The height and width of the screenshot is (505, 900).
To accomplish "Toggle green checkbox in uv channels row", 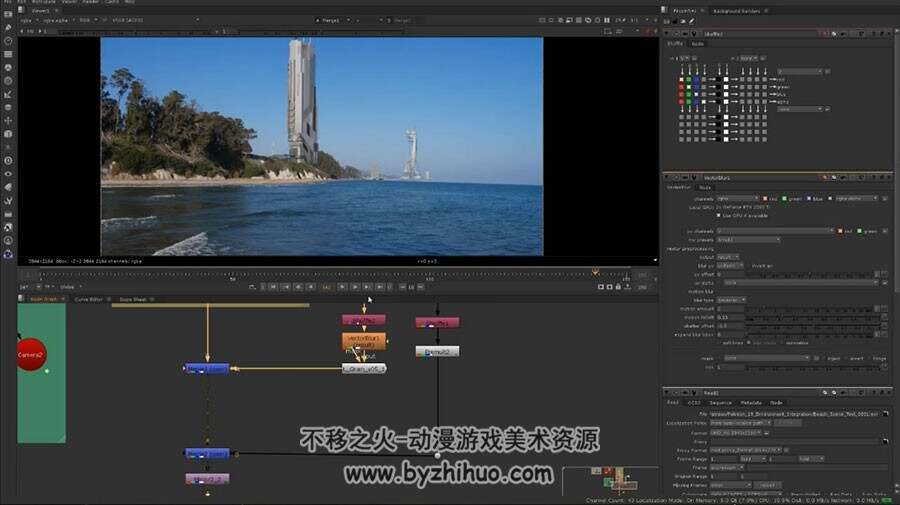I will pos(859,231).
